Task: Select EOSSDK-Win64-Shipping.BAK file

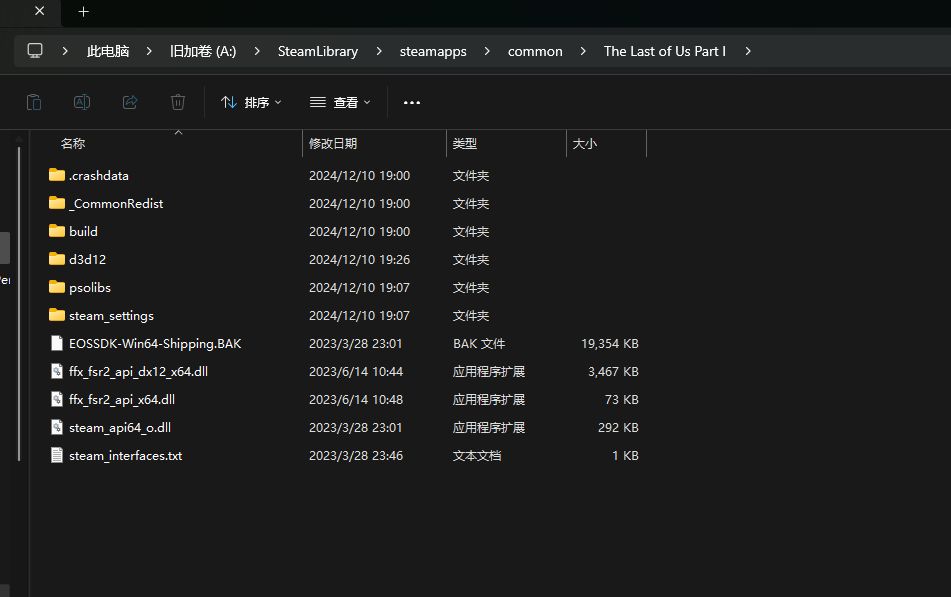Action: point(155,343)
